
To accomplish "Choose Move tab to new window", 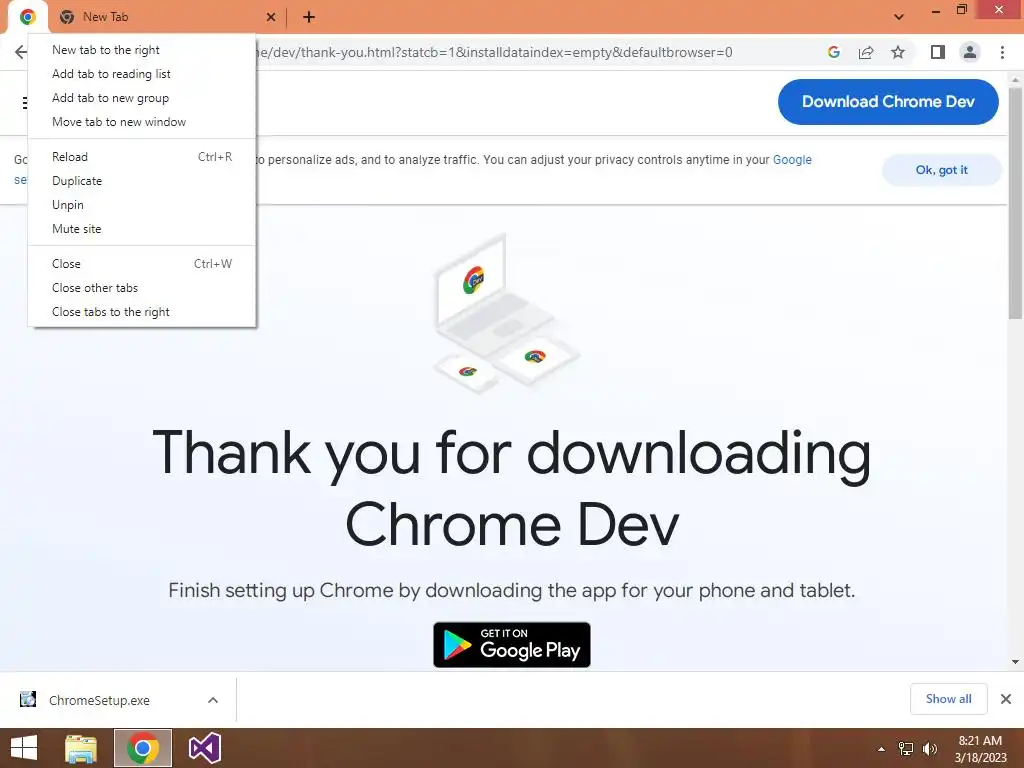I will (x=142, y=122).
